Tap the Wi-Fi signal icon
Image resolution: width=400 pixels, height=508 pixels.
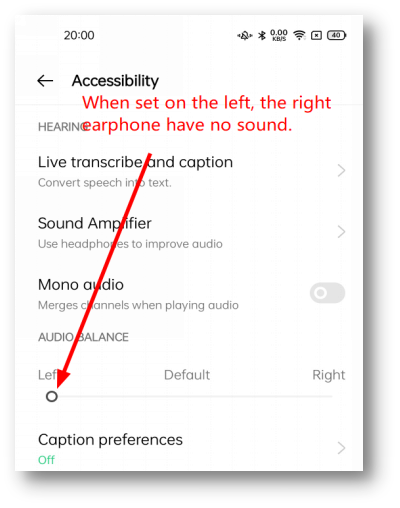coord(299,35)
